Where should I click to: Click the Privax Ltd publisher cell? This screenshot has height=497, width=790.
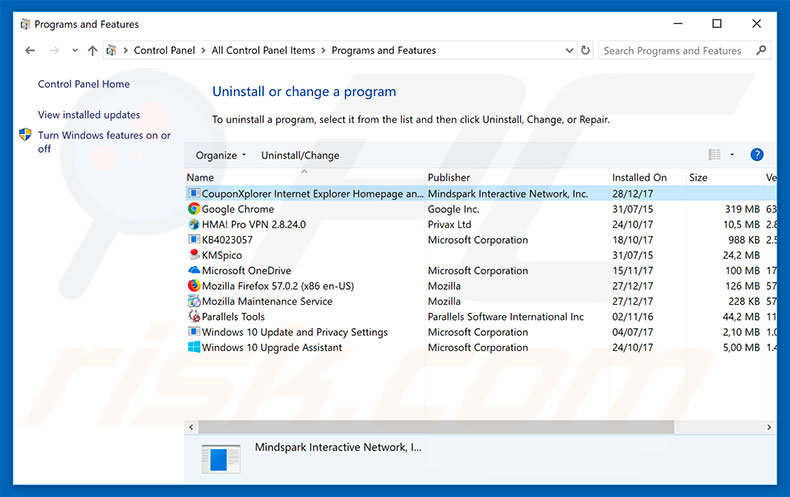click(x=449, y=224)
